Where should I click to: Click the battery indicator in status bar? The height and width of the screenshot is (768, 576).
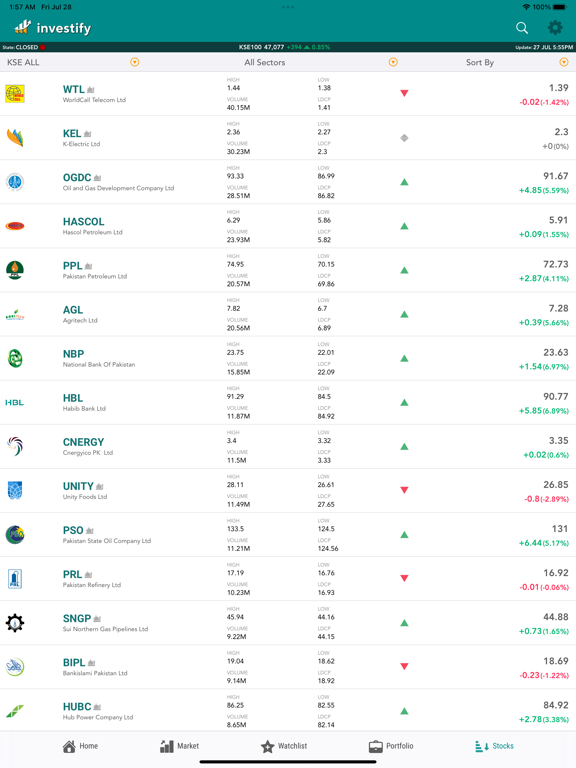560,7
